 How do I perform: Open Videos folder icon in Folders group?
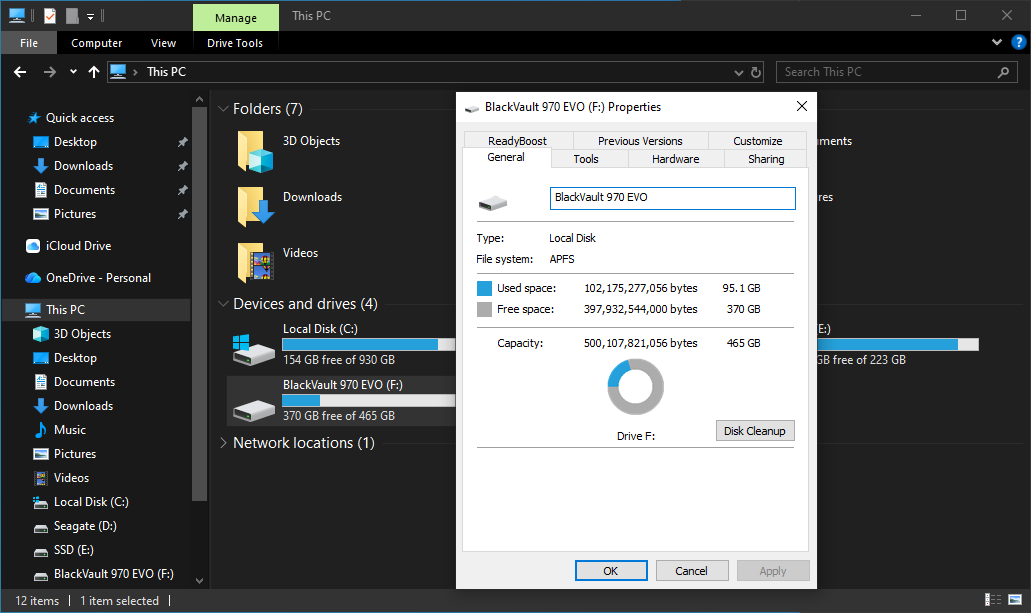(x=255, y=262)
